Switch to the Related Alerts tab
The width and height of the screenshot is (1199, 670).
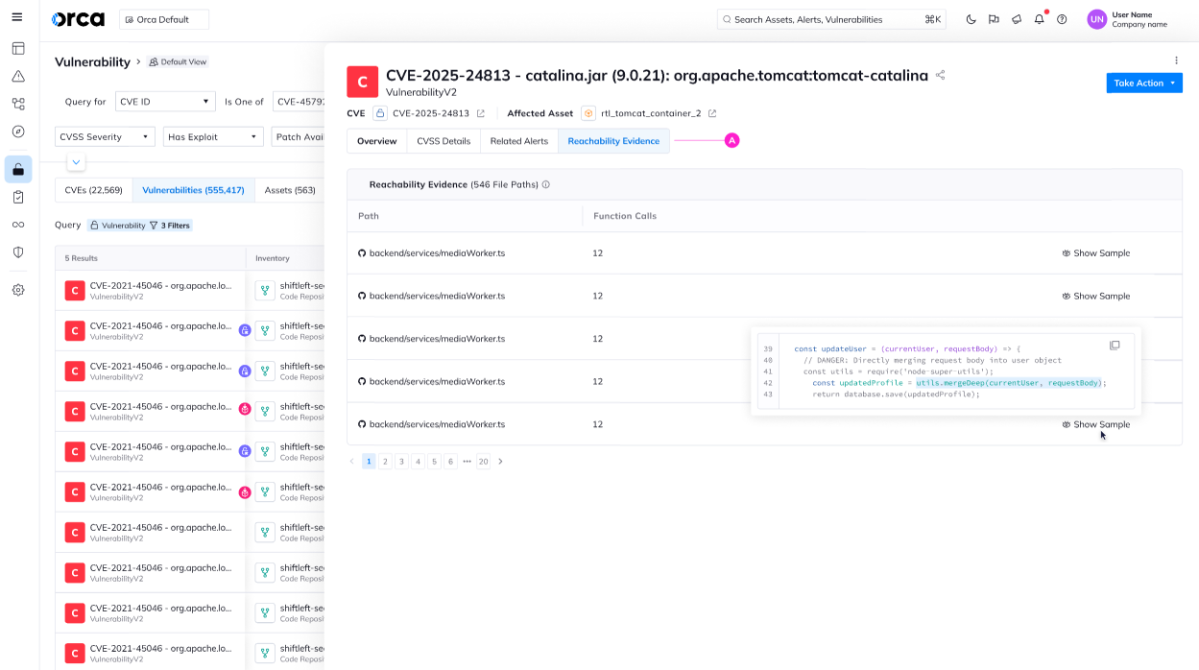pyautogui.click(x=518, y=141)
